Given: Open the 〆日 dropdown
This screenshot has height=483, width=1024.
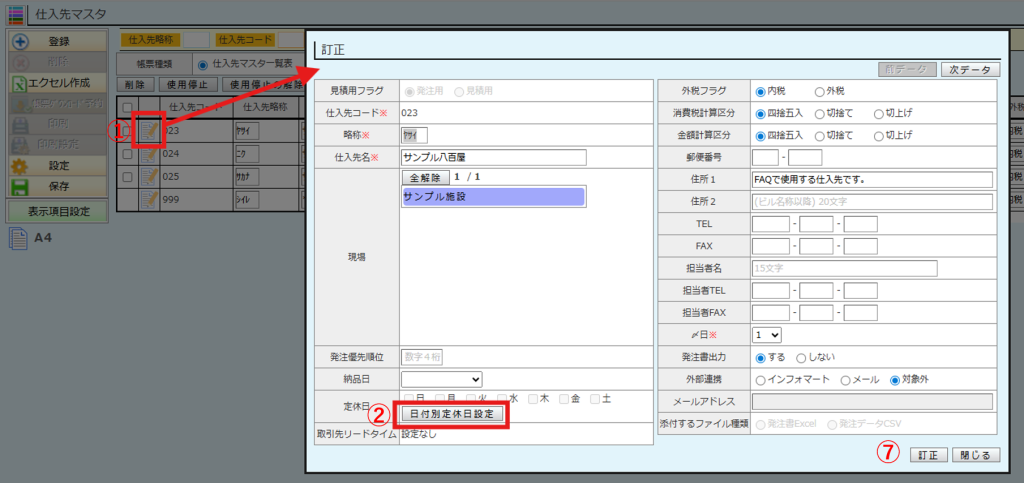Looking at the screenshot, I should [767, 335].
